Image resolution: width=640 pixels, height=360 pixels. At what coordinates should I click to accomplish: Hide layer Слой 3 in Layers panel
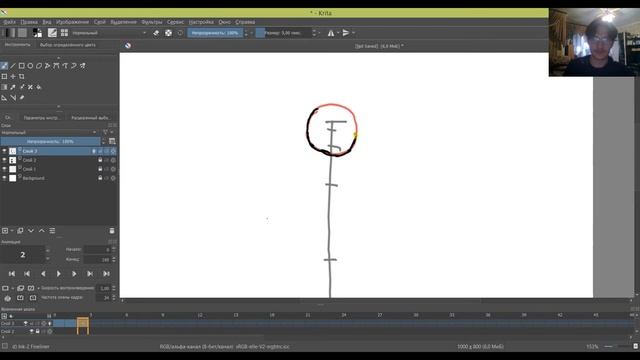pyautogui.click(x=4, y=151)
